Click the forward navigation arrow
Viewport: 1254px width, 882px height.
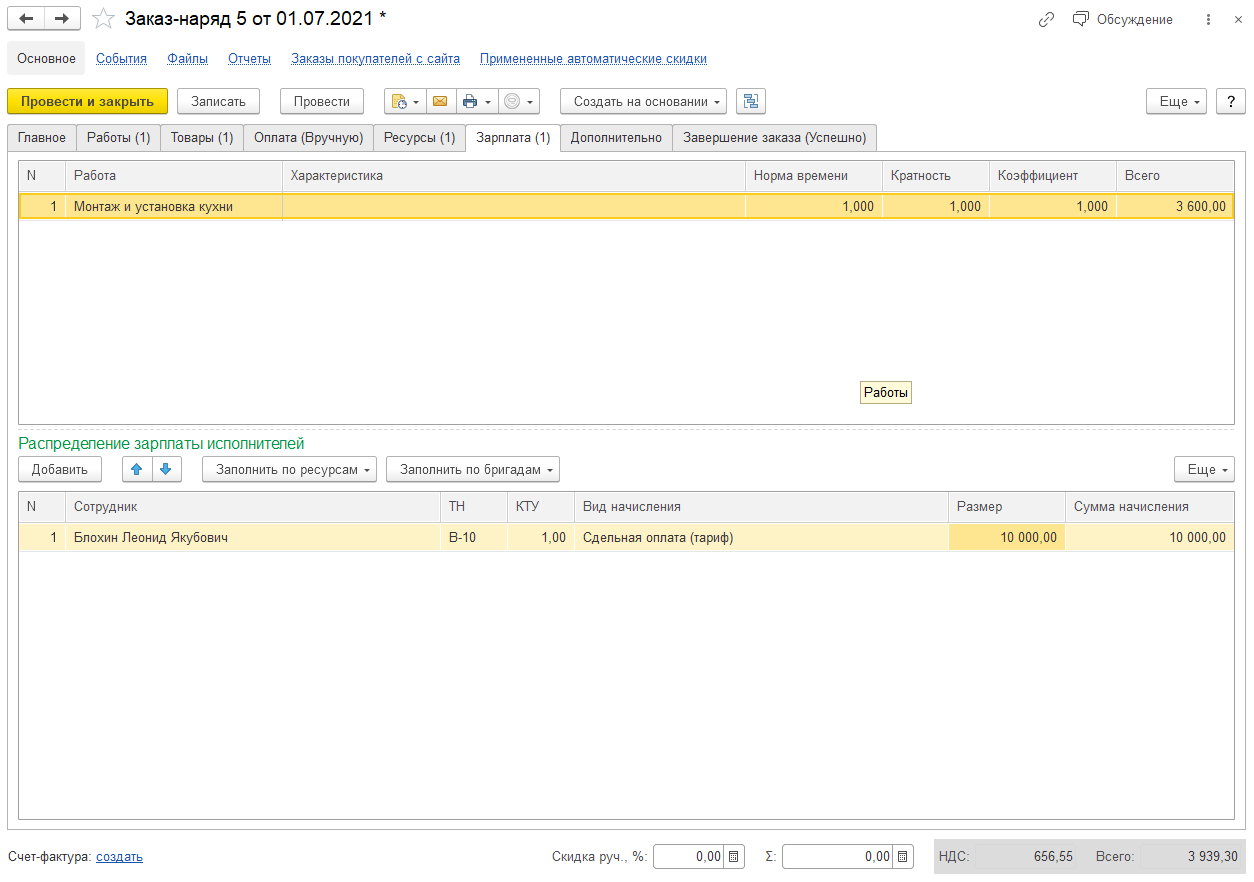pos(62,19)
